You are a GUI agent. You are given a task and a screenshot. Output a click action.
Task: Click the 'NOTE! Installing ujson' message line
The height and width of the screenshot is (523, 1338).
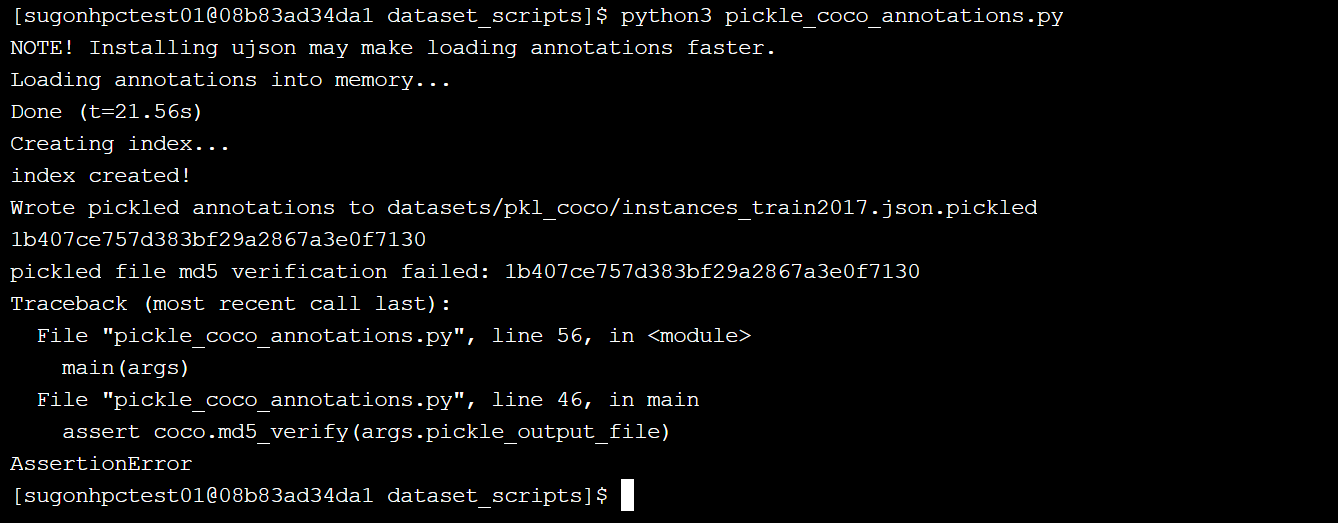(393, 48)
